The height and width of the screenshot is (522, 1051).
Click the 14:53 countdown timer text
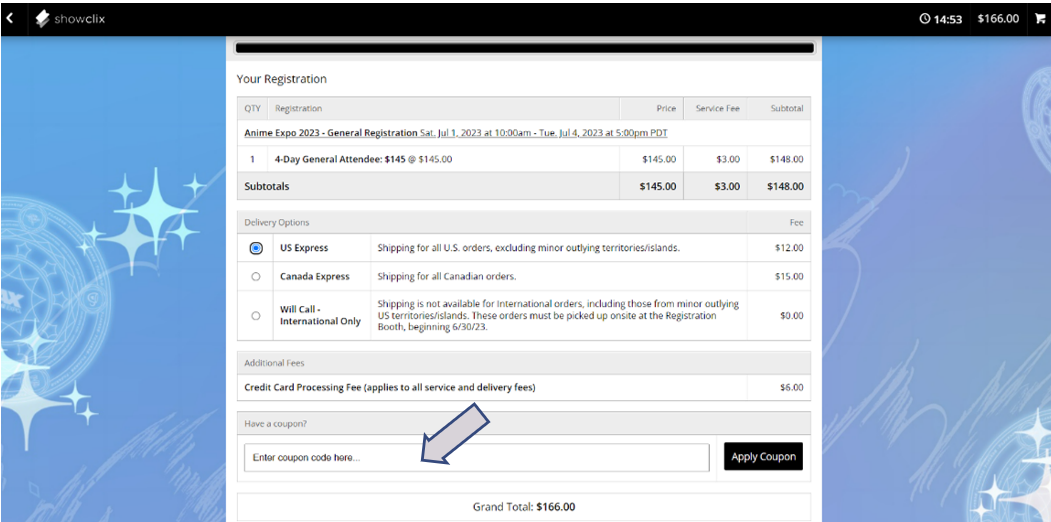click(x=948, y=19)
